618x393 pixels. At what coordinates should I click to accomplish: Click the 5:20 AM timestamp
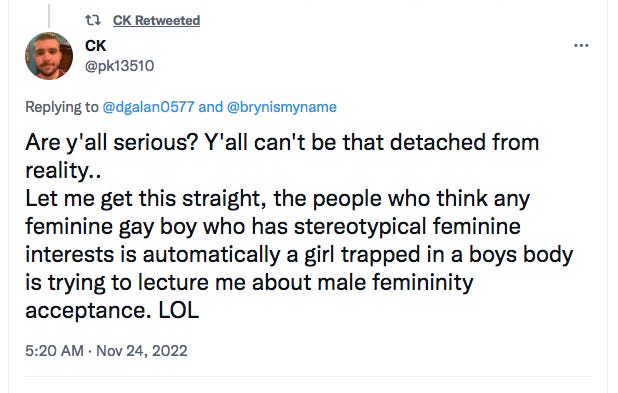(54, 350)
